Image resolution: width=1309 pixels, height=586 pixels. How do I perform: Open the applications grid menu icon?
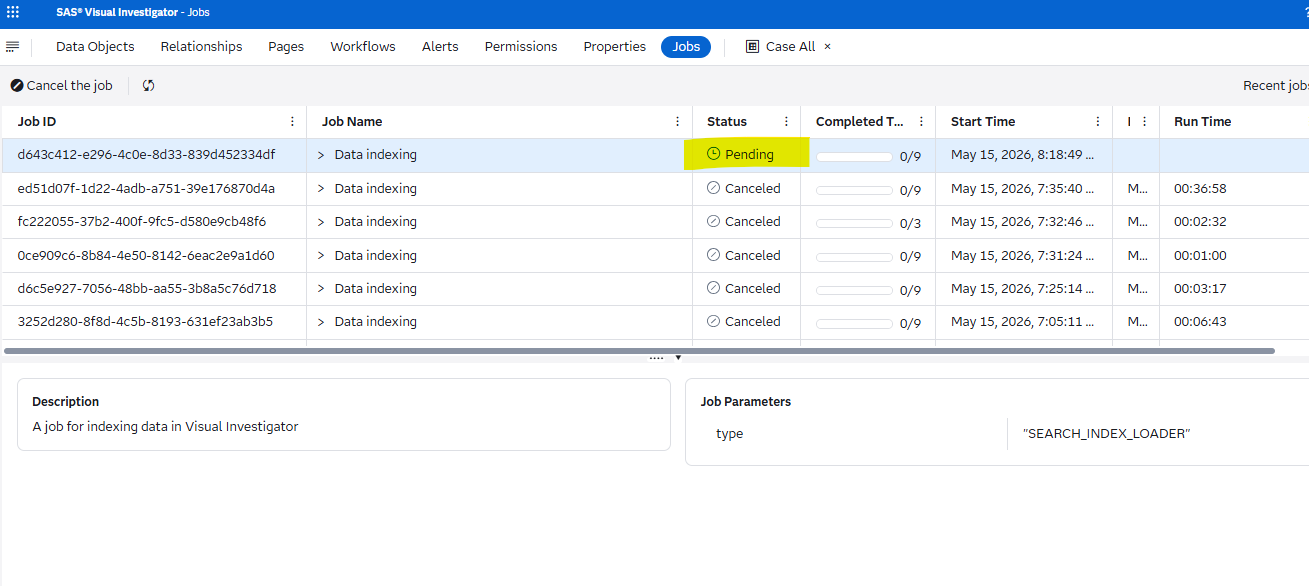tap(13, 13)
